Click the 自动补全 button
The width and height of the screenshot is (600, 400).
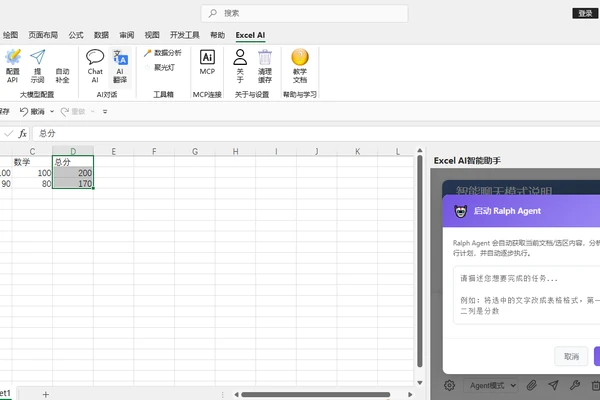click(x=62, y=75)
